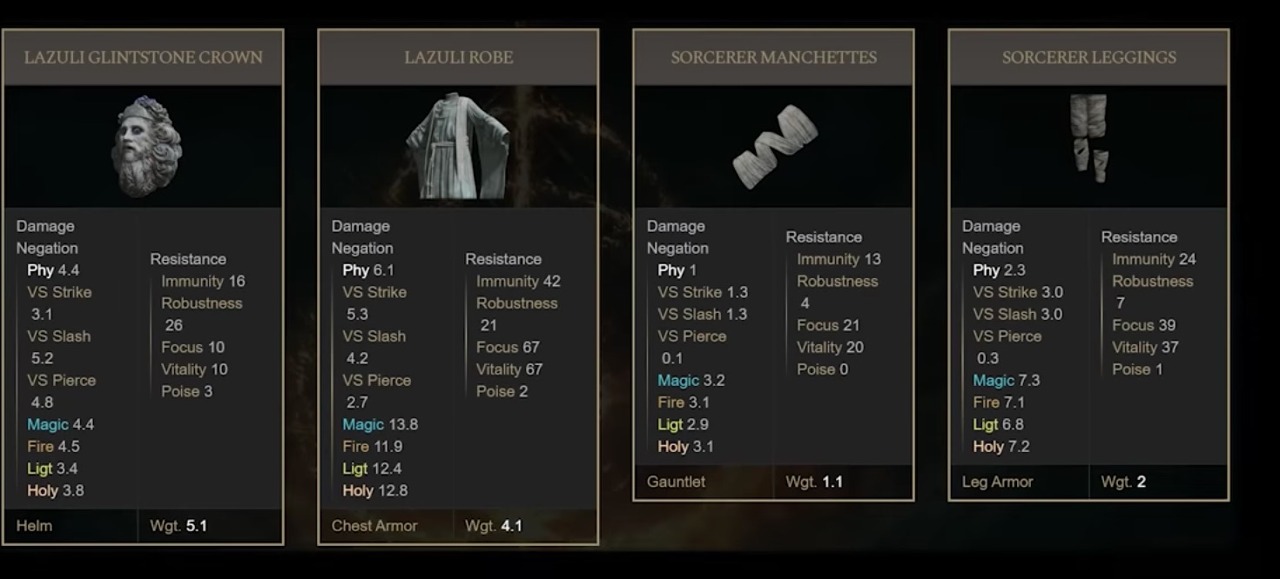
Task: Click the Leg Armor type label
Action: tap(998, 481)
